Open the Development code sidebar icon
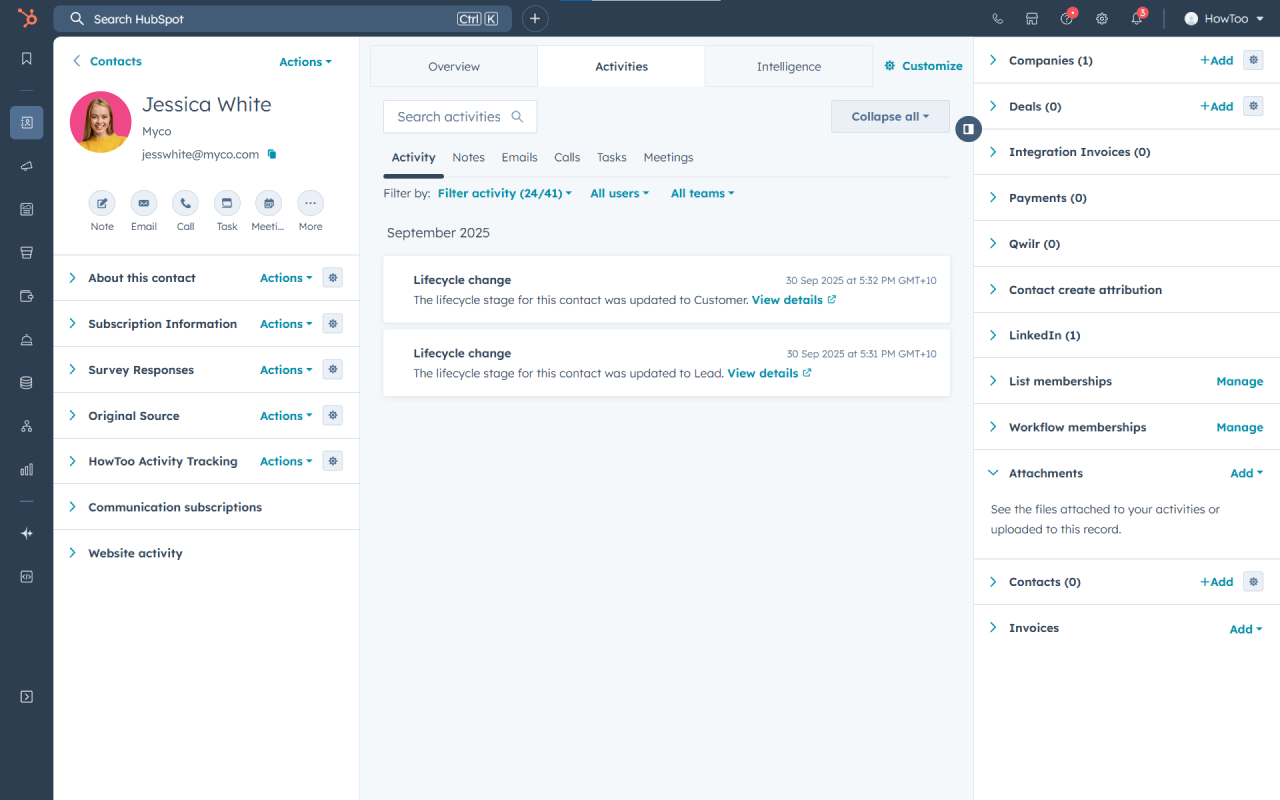This screenshot has height=800, width=1280. pos(27,577)
